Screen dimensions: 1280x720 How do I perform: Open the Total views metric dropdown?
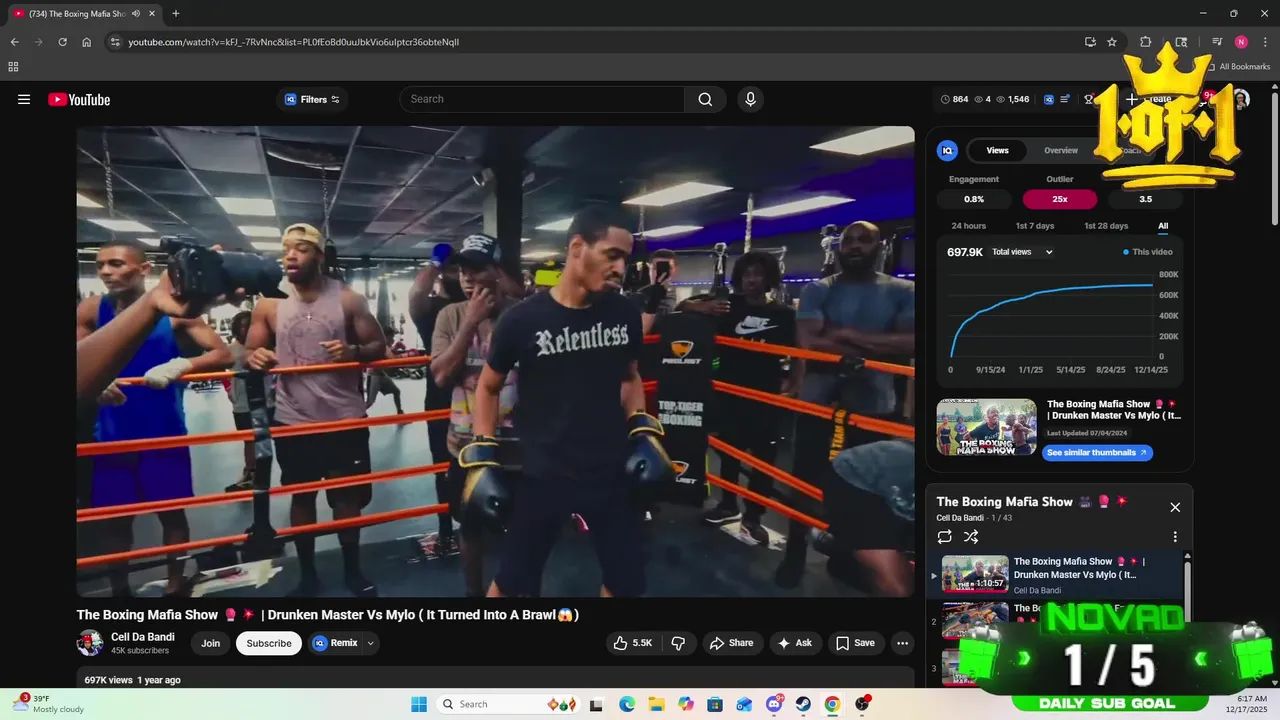(1022, 252)
